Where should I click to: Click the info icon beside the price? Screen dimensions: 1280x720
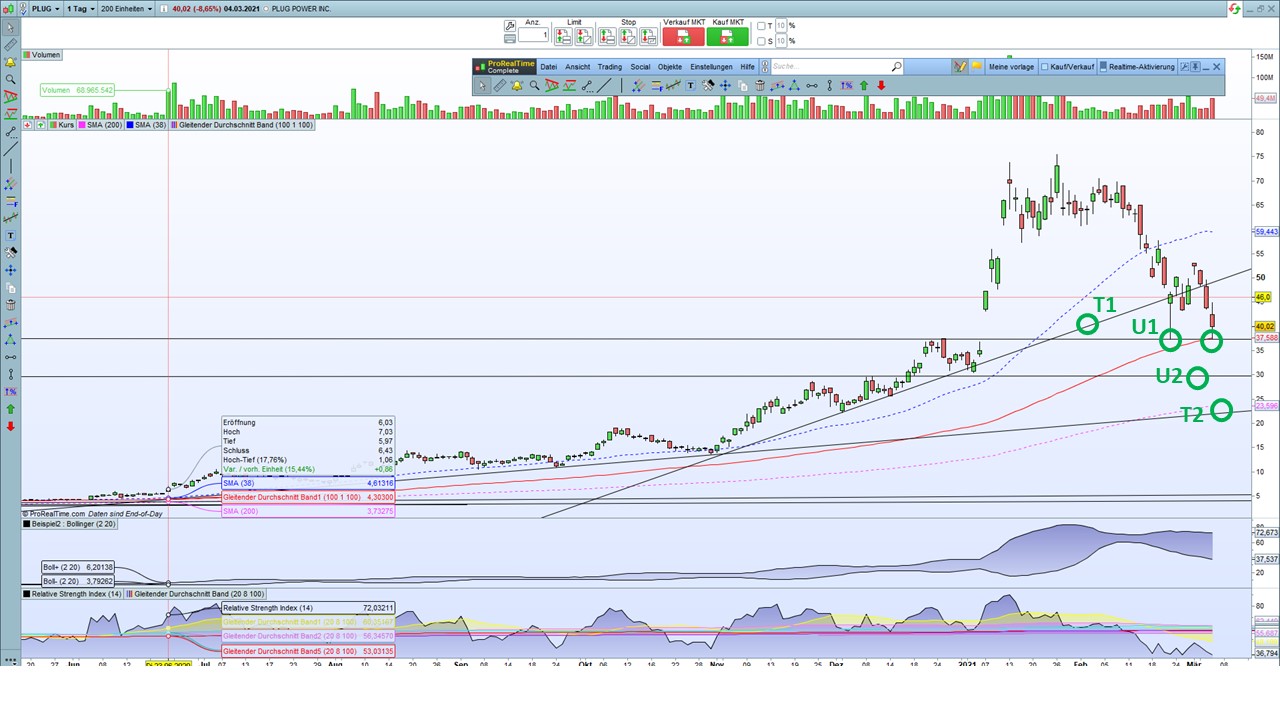pos(163,8)
